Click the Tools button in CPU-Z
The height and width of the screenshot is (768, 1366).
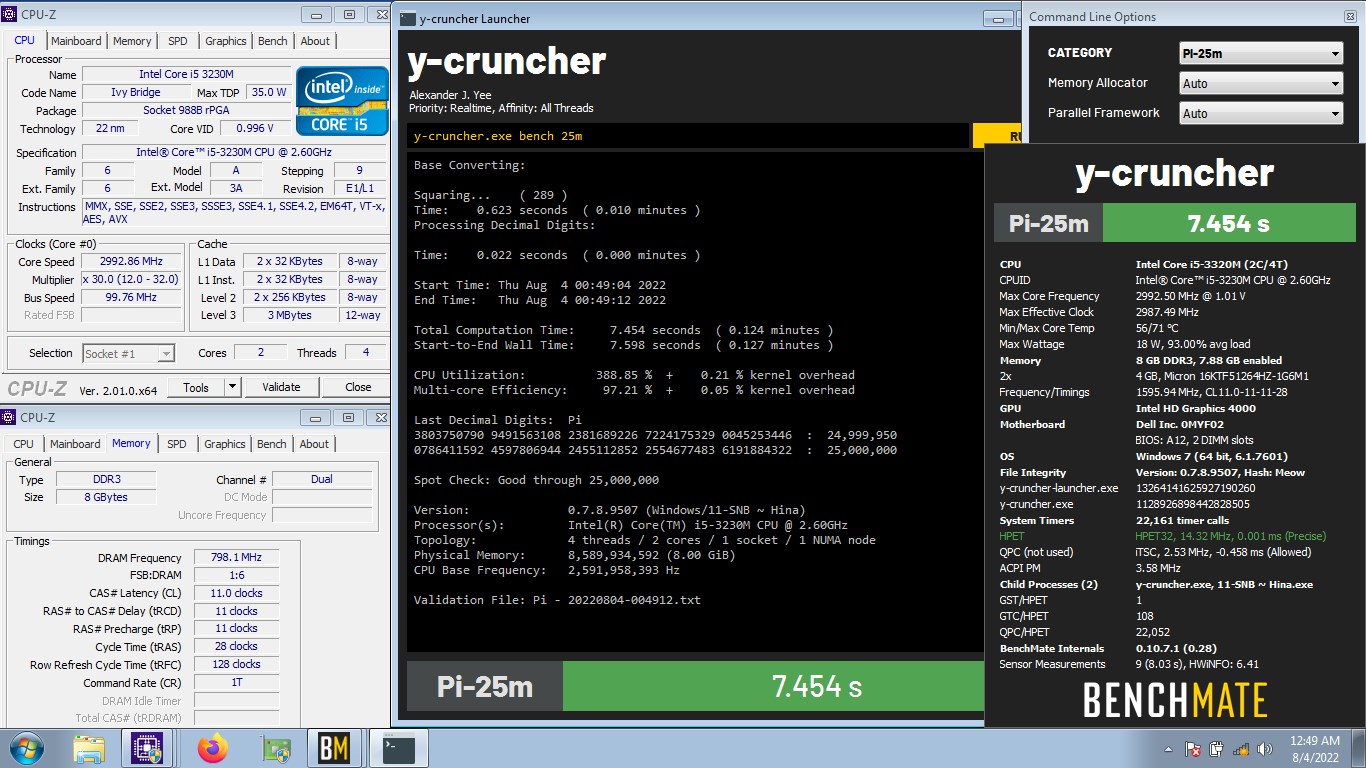196,387
